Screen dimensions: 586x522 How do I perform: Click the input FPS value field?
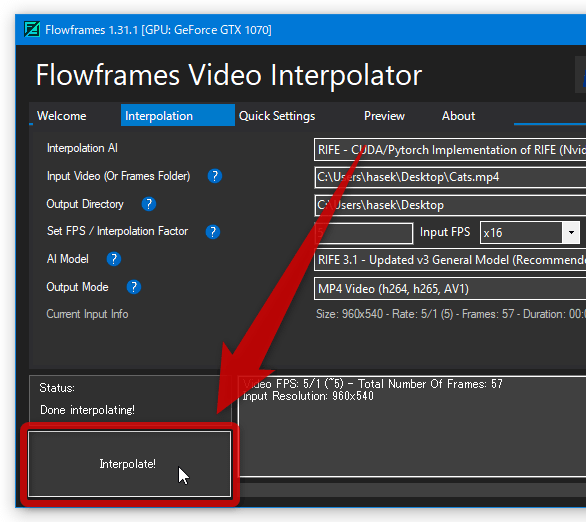coord(364,233)
